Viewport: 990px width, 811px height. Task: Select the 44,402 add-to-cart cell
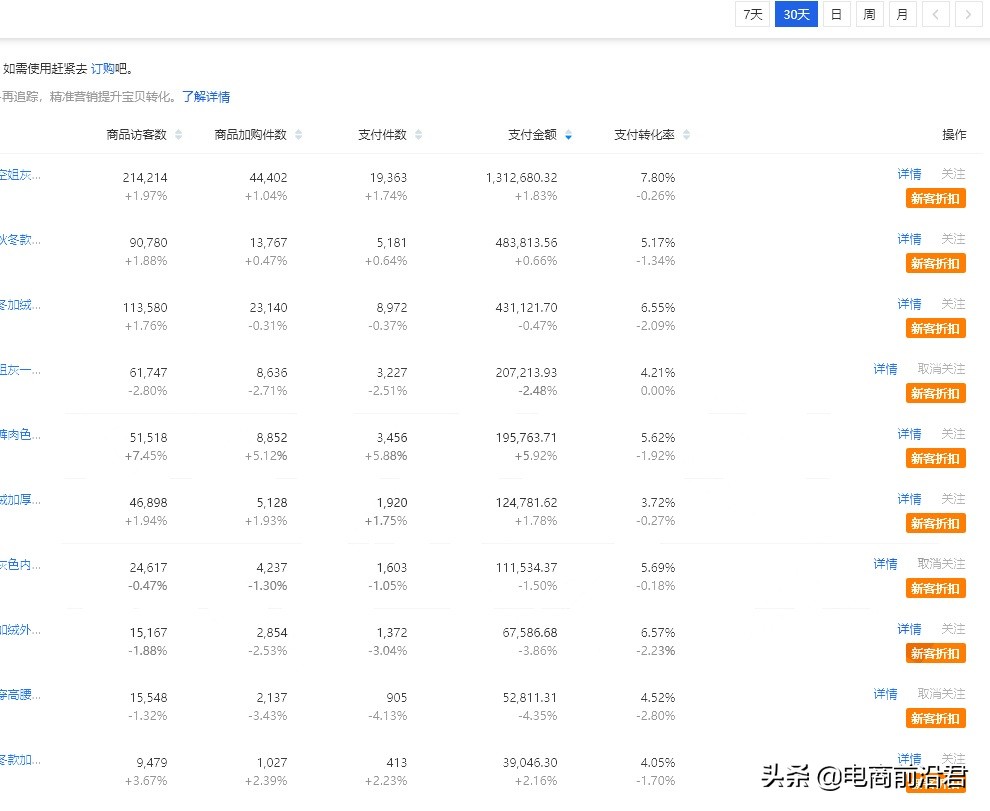point(268,177)
